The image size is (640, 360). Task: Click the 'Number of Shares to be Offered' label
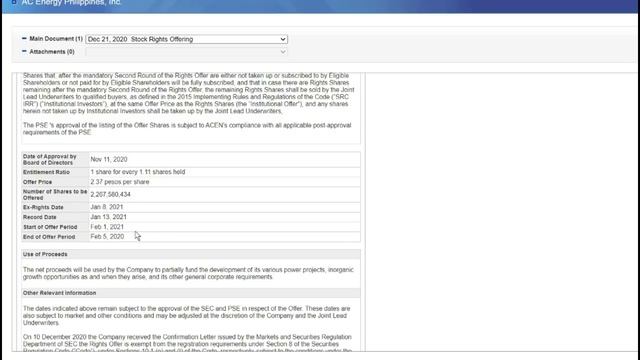55,195
